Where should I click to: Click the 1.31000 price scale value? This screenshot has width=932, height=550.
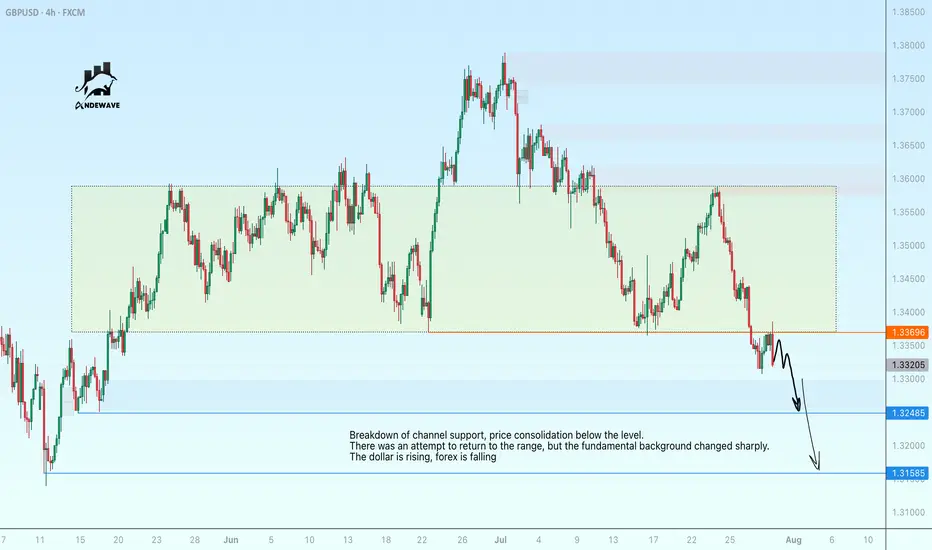908,512
